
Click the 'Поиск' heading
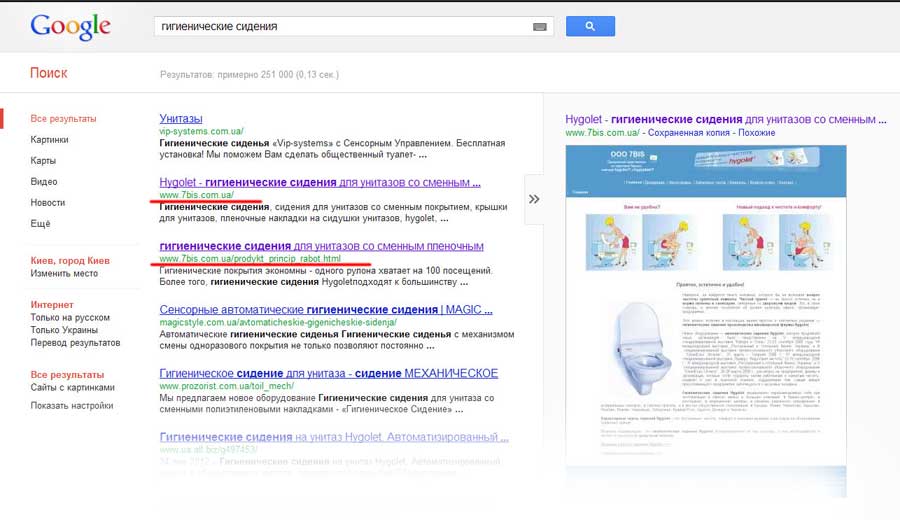coord(49,73)
